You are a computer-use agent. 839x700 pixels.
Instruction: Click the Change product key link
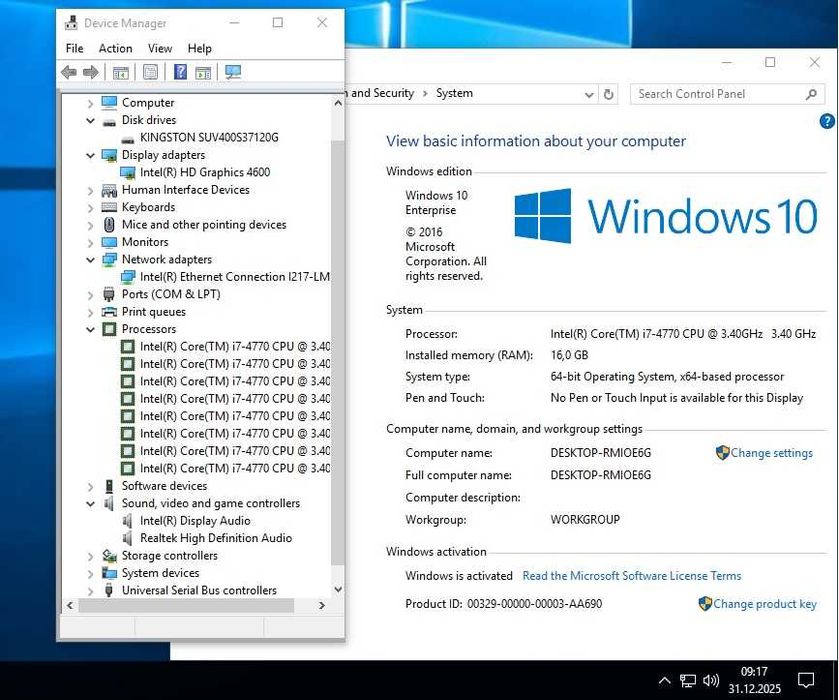coord(764,604)
